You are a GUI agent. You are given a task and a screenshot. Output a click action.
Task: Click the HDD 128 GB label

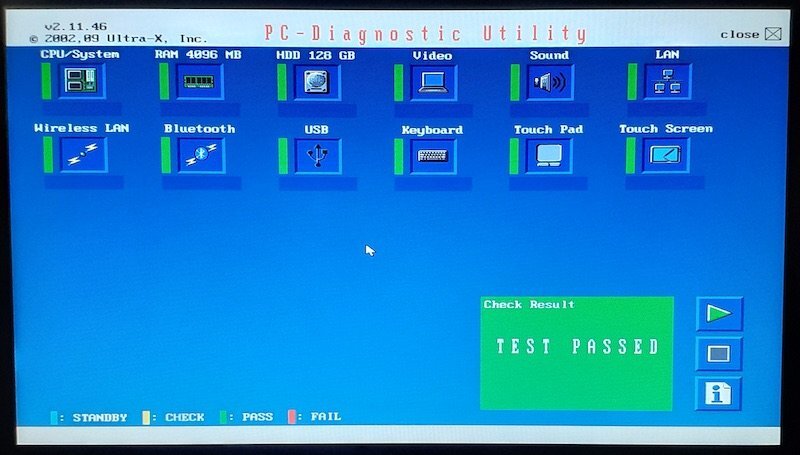click(x=315, y=55)
